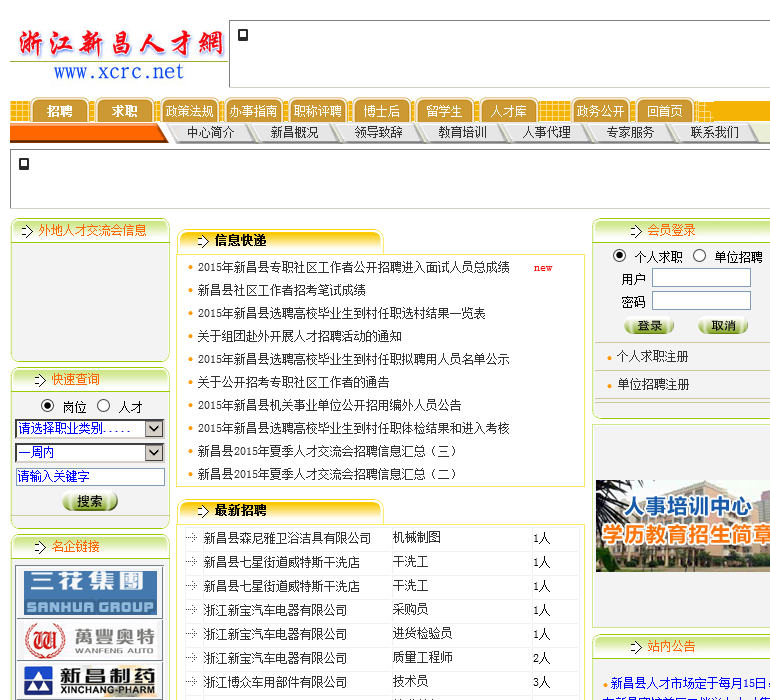This screenshot has height=700, width=770.
Task: Click the Xinchang Pharm logo
Action: (x=90, y=682)
